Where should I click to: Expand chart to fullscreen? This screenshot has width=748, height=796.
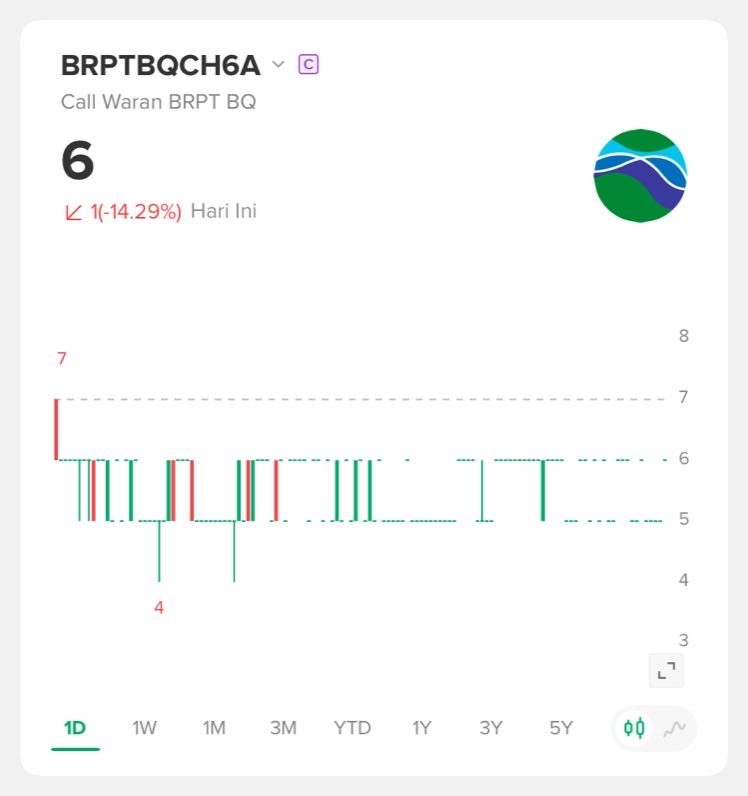pos(666,671)
